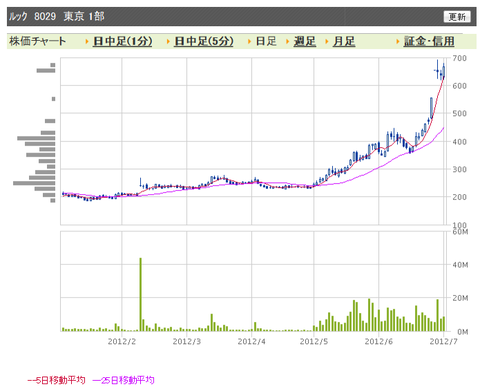Click the 2012/7 date axis label
This screenshot has height=389, width=480.
443,341
